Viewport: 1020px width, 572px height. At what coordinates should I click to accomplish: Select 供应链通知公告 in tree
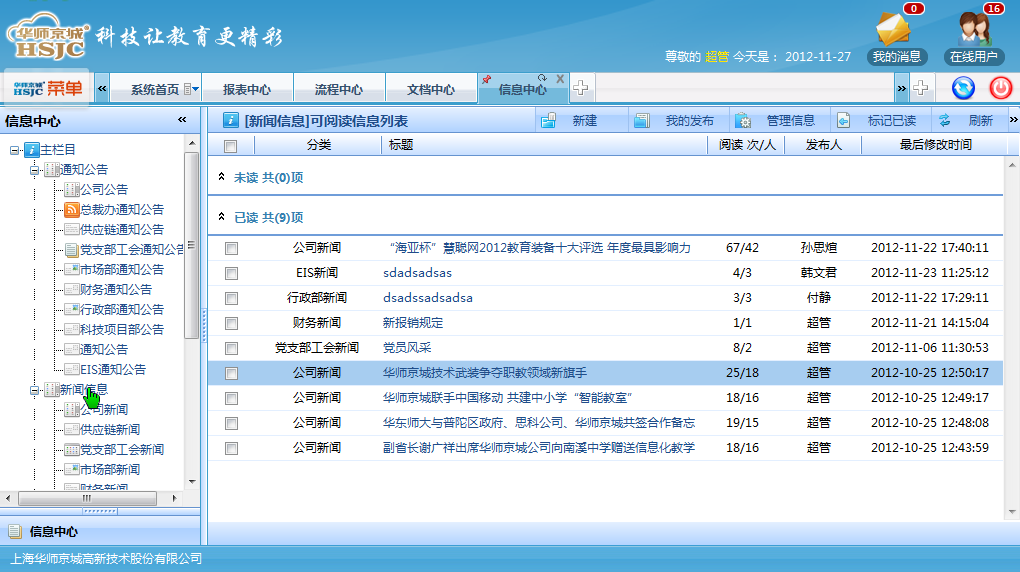click(x=122, y=230)
